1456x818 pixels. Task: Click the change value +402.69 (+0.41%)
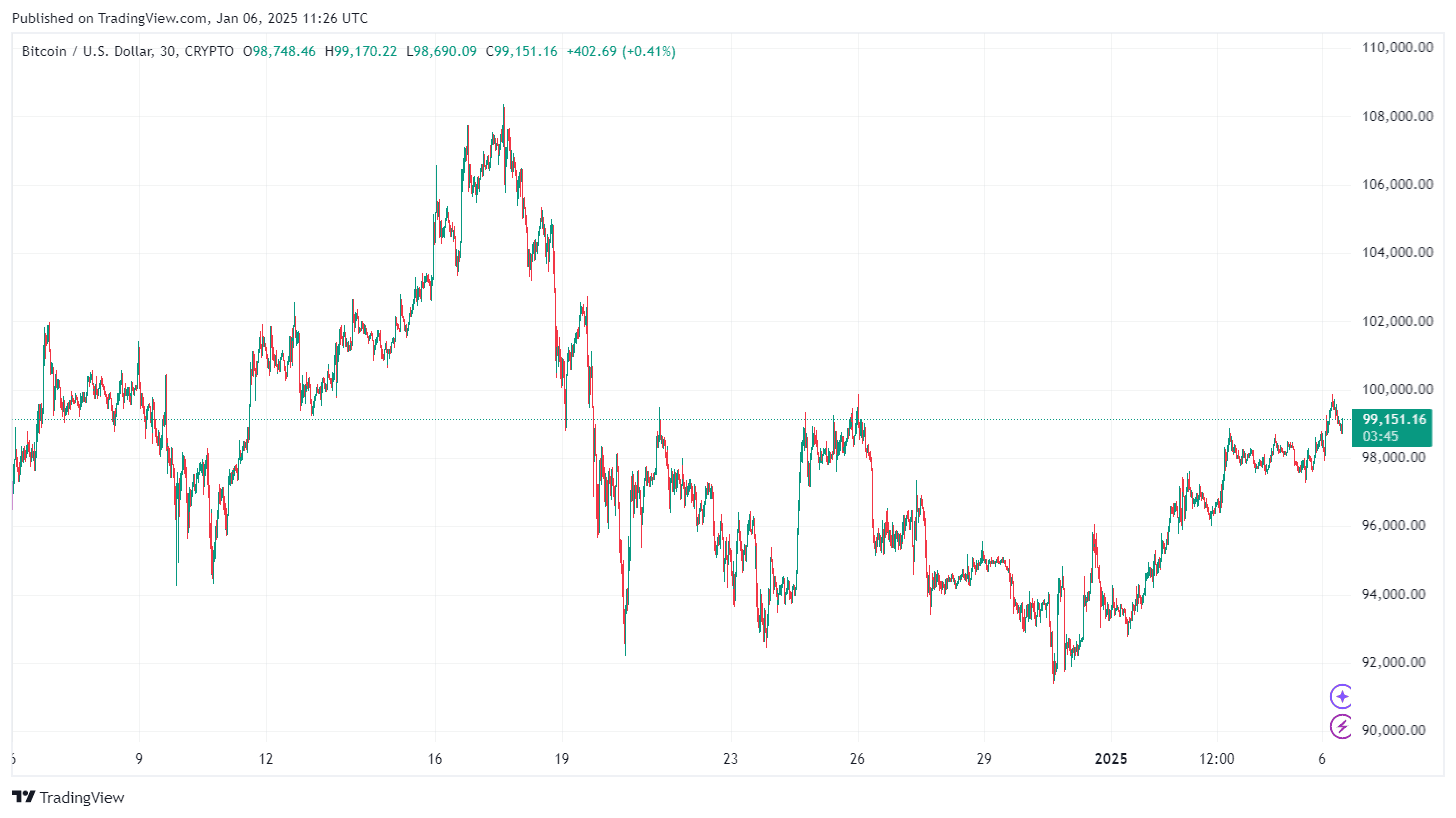click(x=620, y=51)
